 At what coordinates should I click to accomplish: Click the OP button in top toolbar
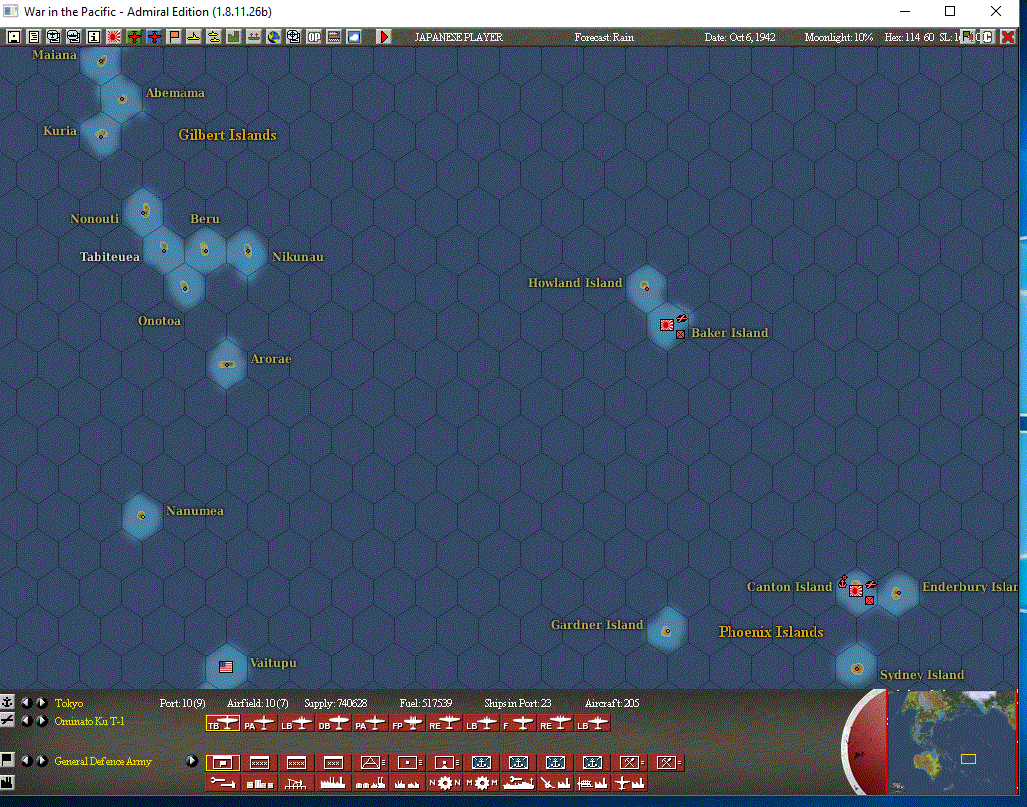pyautogui.click(x=314, y=37)
